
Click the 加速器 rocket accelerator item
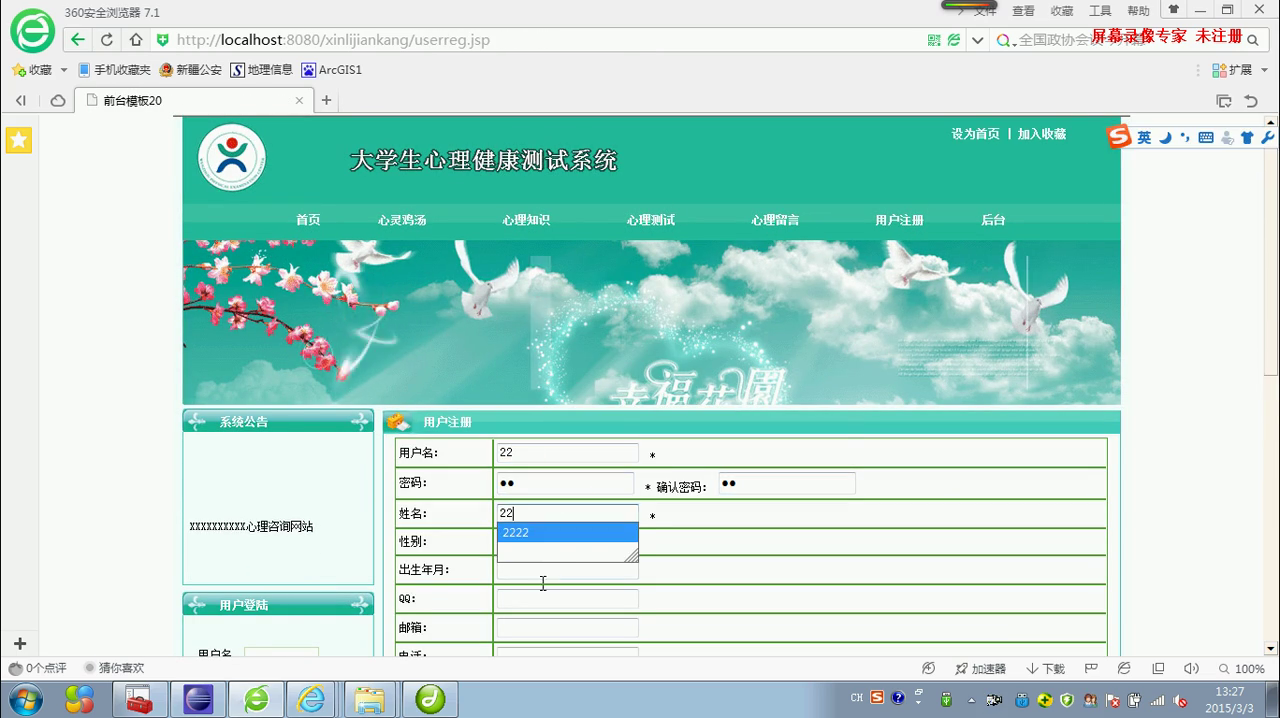pos(980,668)
